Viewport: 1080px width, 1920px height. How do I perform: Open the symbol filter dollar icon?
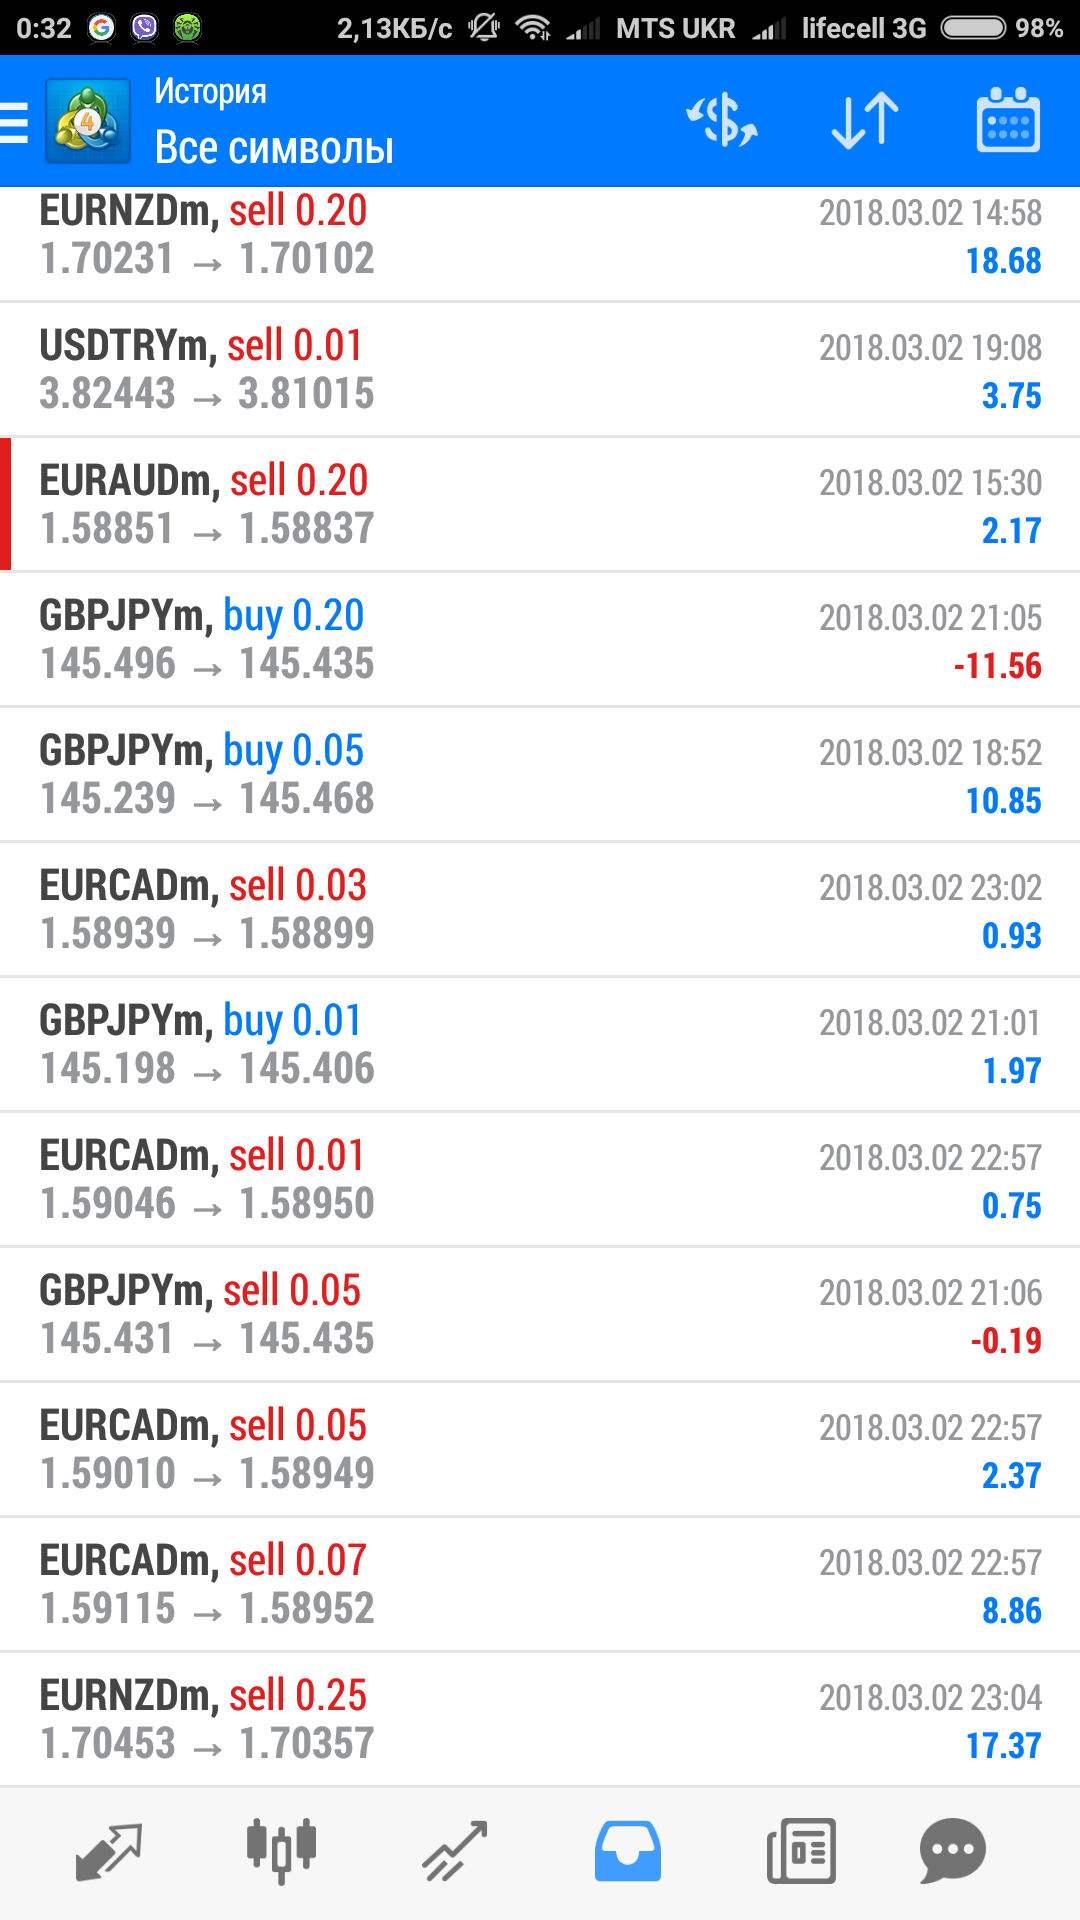click(x=722, y=121)
